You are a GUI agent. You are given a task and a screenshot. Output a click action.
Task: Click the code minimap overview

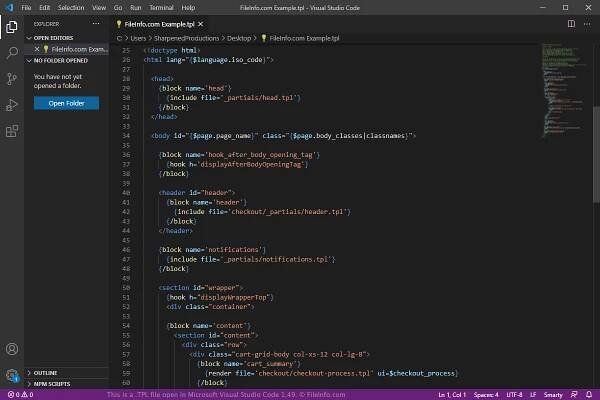(x=565, y=89)
